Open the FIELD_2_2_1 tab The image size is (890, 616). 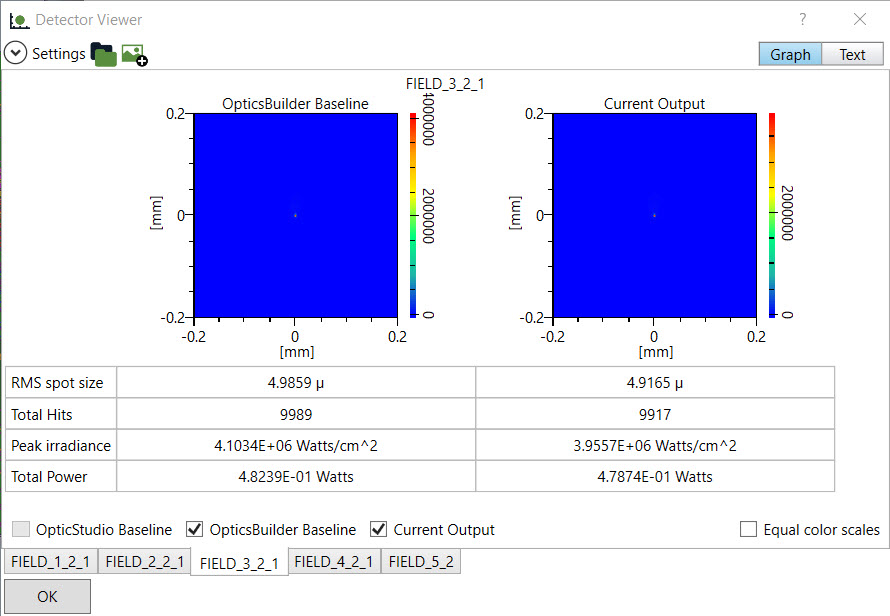pyautogui.click(x=144, y=562)
